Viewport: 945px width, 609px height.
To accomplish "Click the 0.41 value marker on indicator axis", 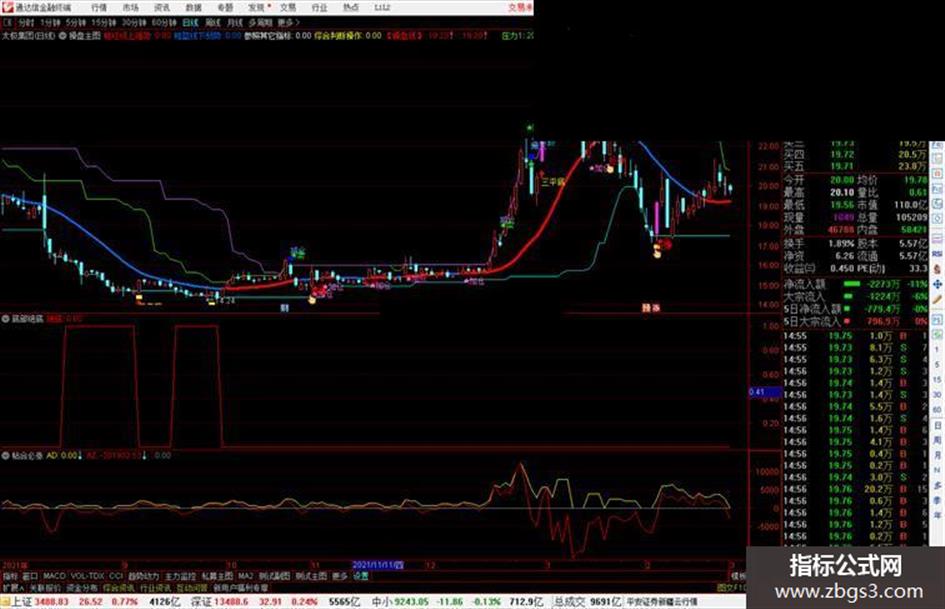I will click(x=764, y=392).
